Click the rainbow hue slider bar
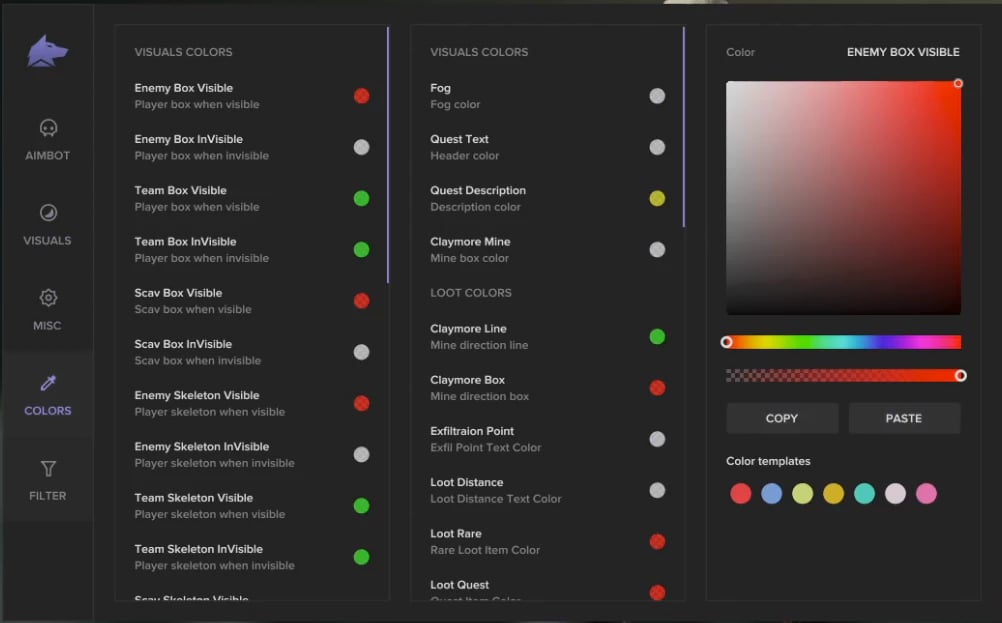The width and height of the screenshot is (1002, 623). (844, 342)
